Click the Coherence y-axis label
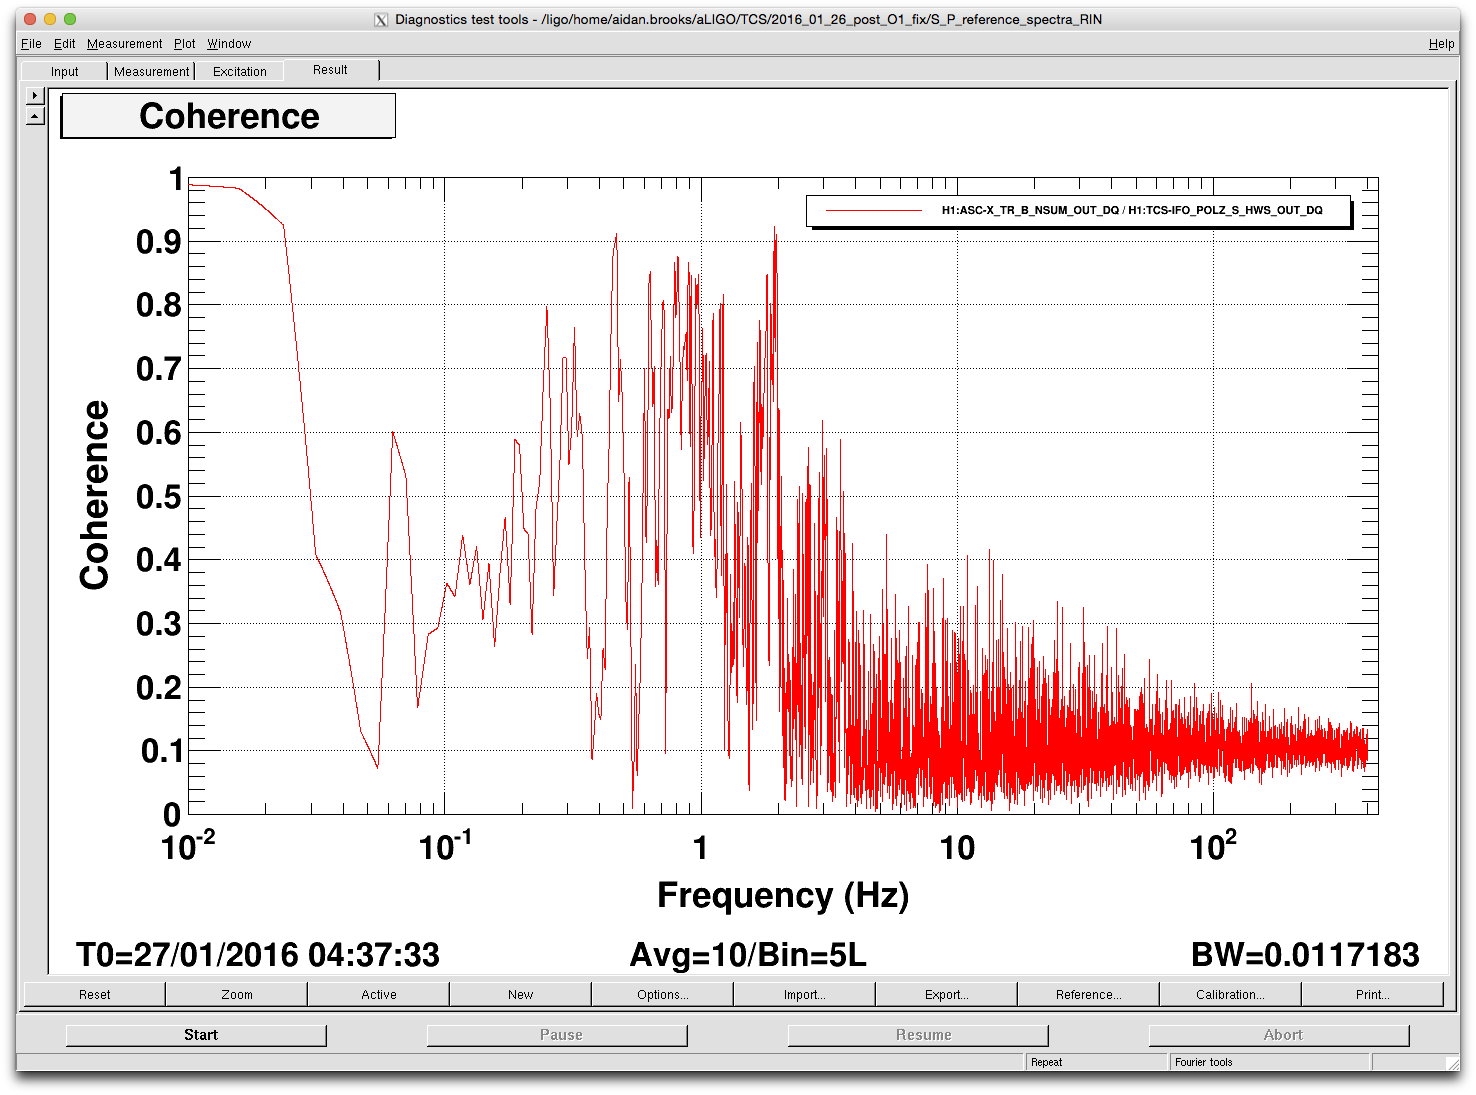 95,495
